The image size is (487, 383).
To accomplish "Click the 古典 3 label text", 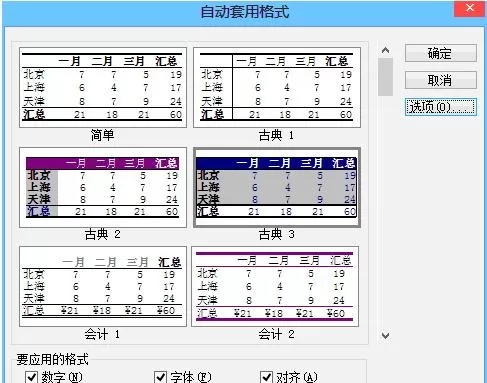I will point(276,234).
